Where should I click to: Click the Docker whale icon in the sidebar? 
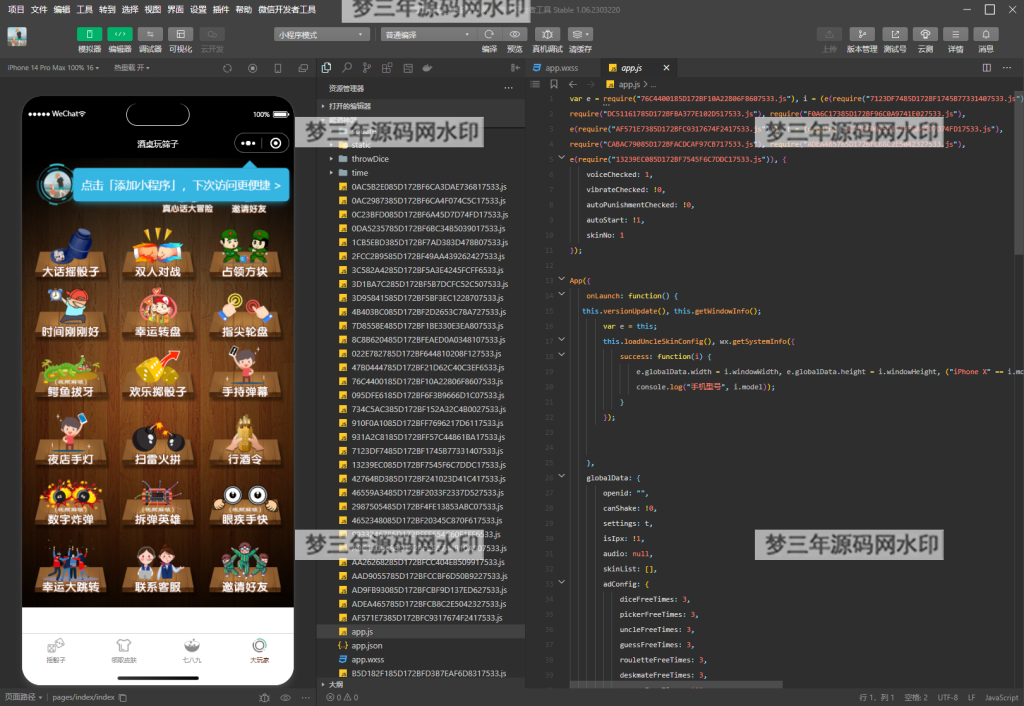[428, 68]
